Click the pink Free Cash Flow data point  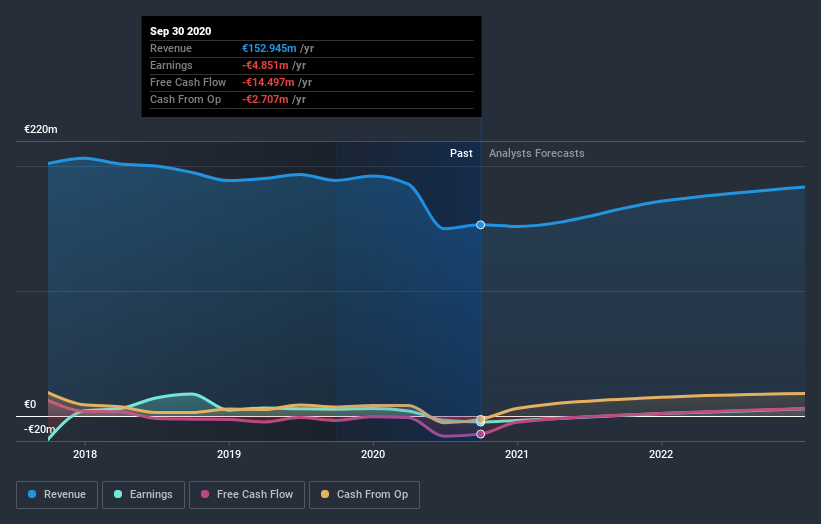coord(480,434)
